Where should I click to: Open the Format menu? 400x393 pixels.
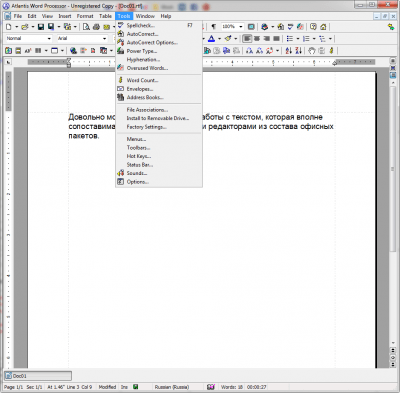[x=85, y=16]
